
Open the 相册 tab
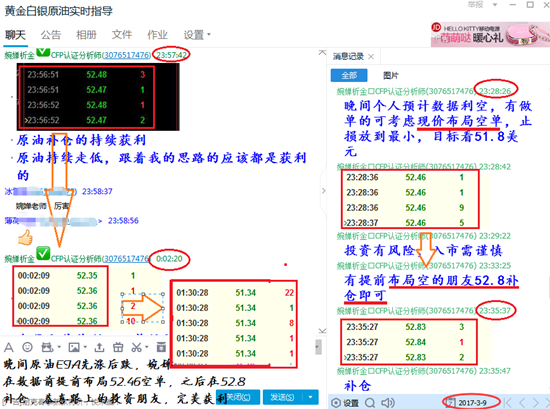click(x=86, y=35)
